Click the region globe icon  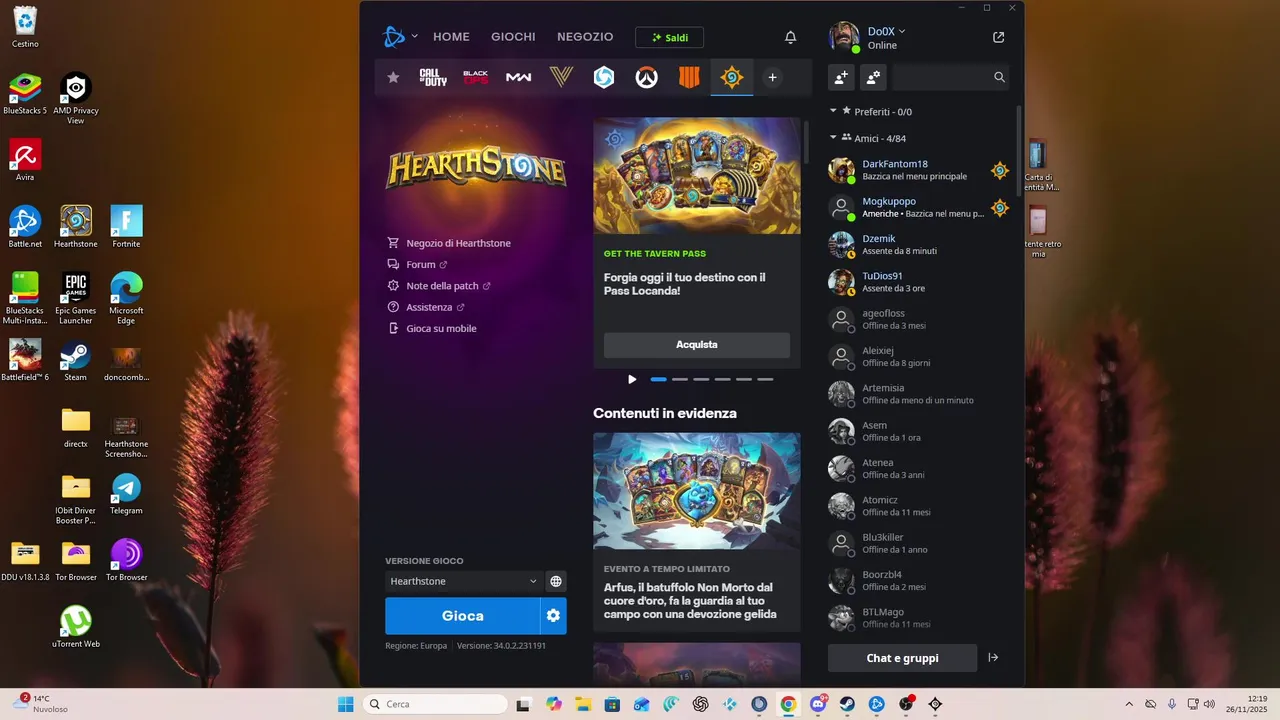click(556, 581)
